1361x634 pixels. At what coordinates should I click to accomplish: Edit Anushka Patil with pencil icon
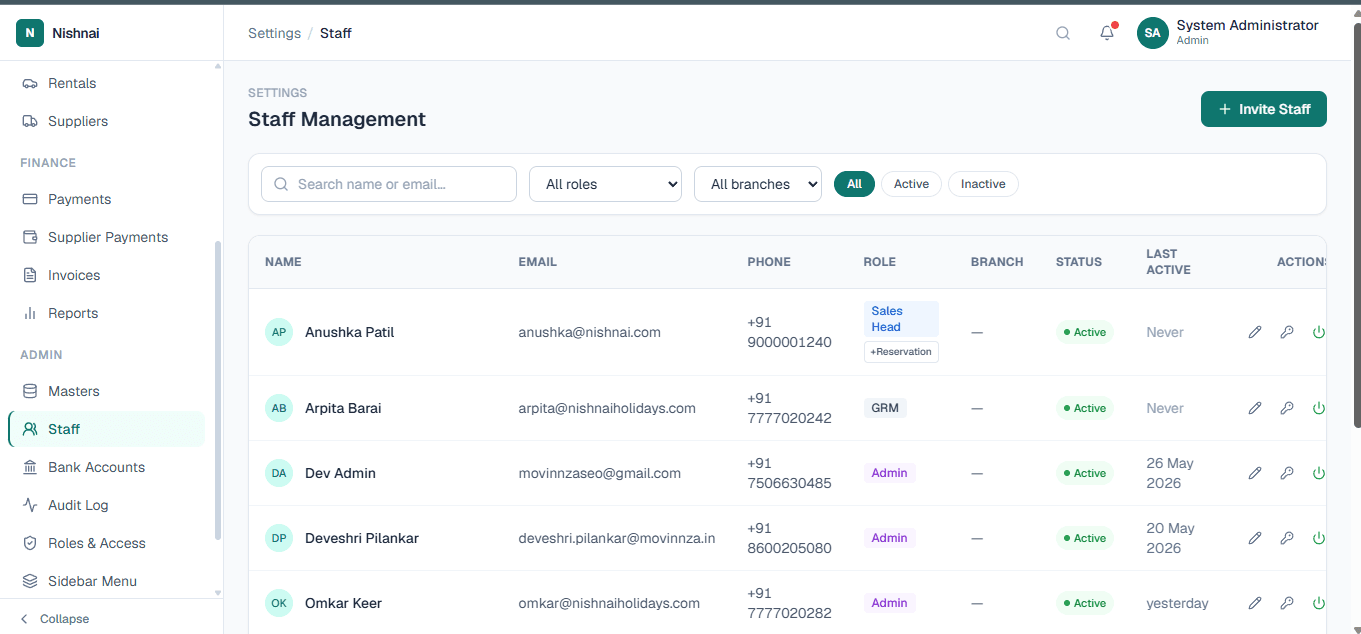tap(1255, 332)
